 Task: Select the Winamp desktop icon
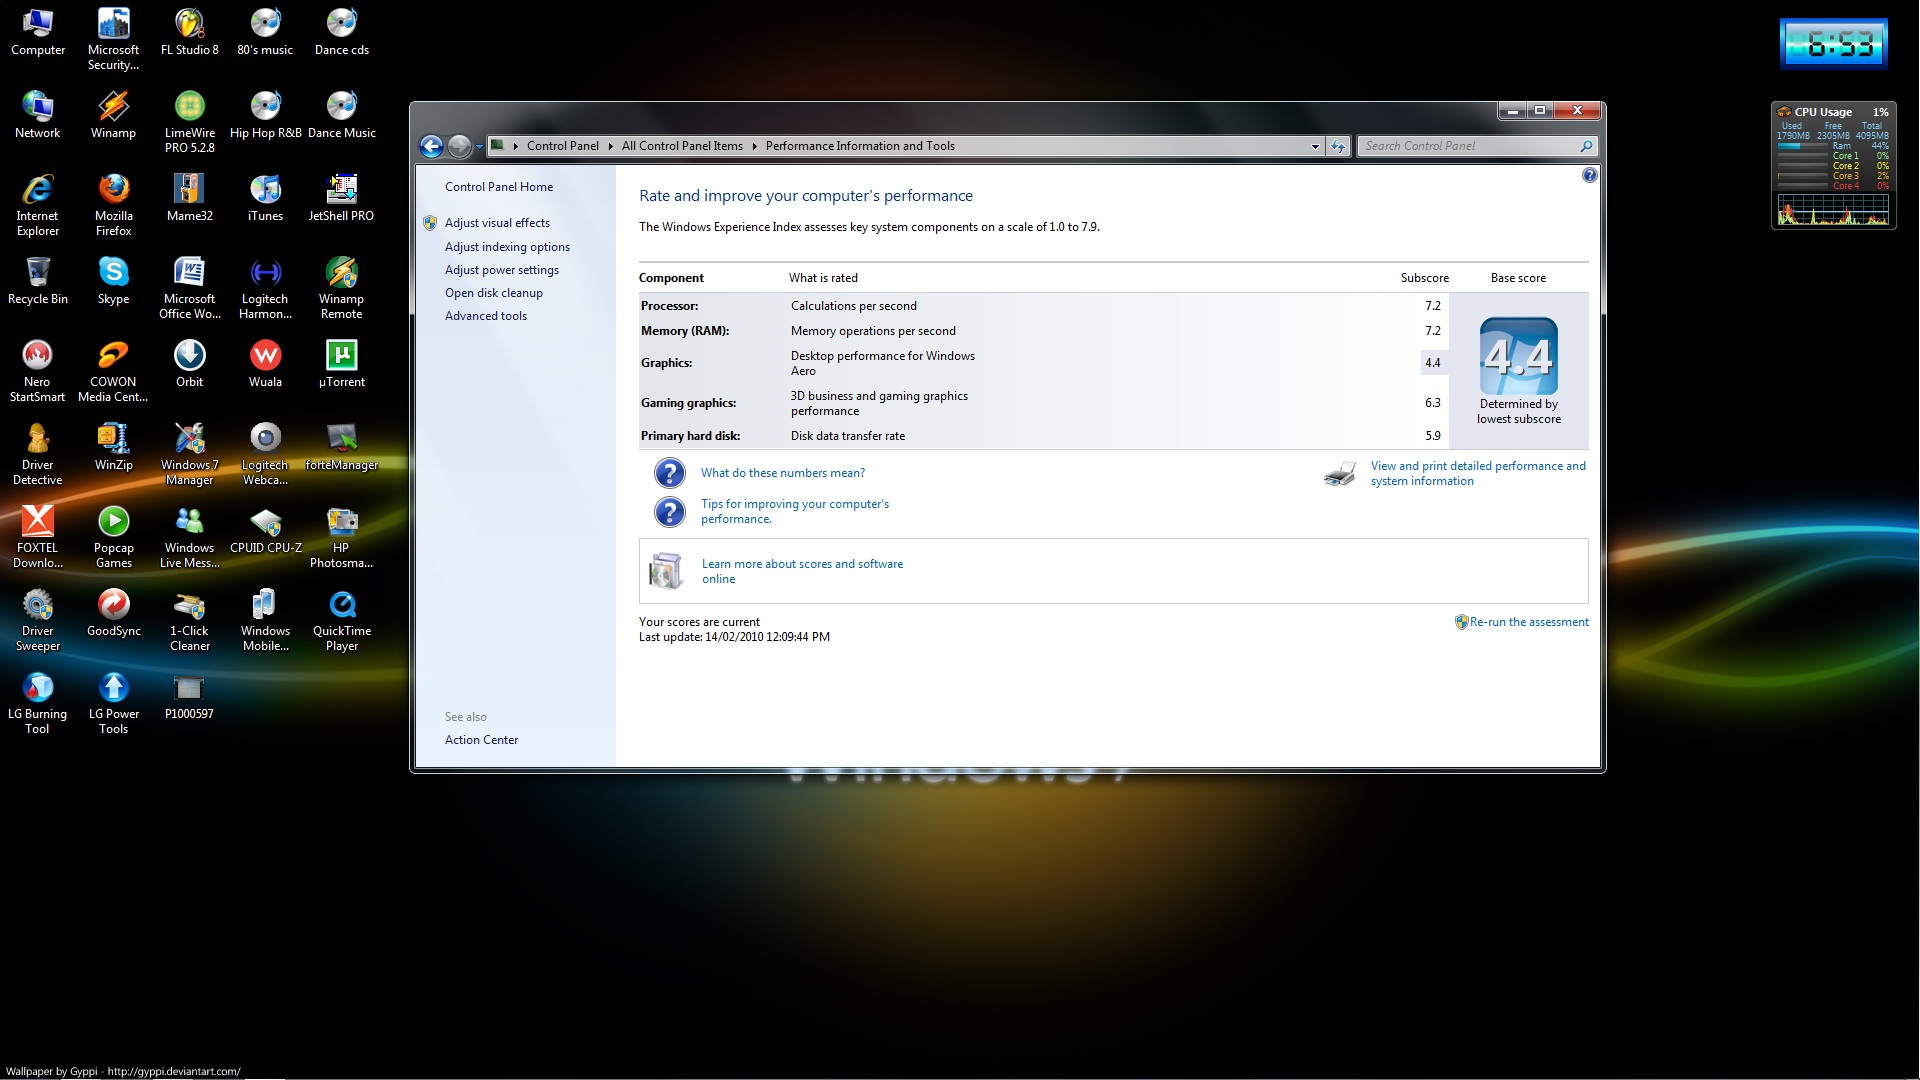(x=113, y=115)
